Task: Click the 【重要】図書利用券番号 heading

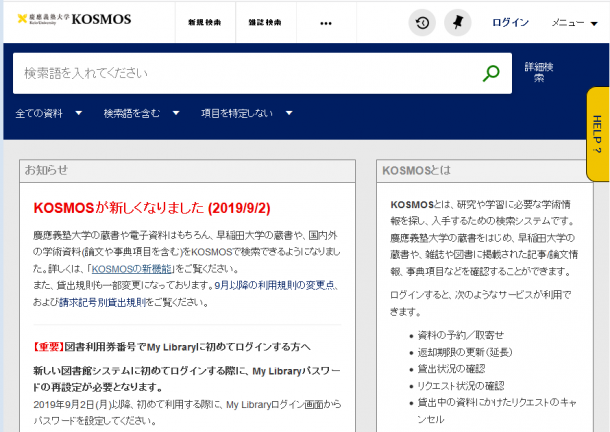Action: 172,347
